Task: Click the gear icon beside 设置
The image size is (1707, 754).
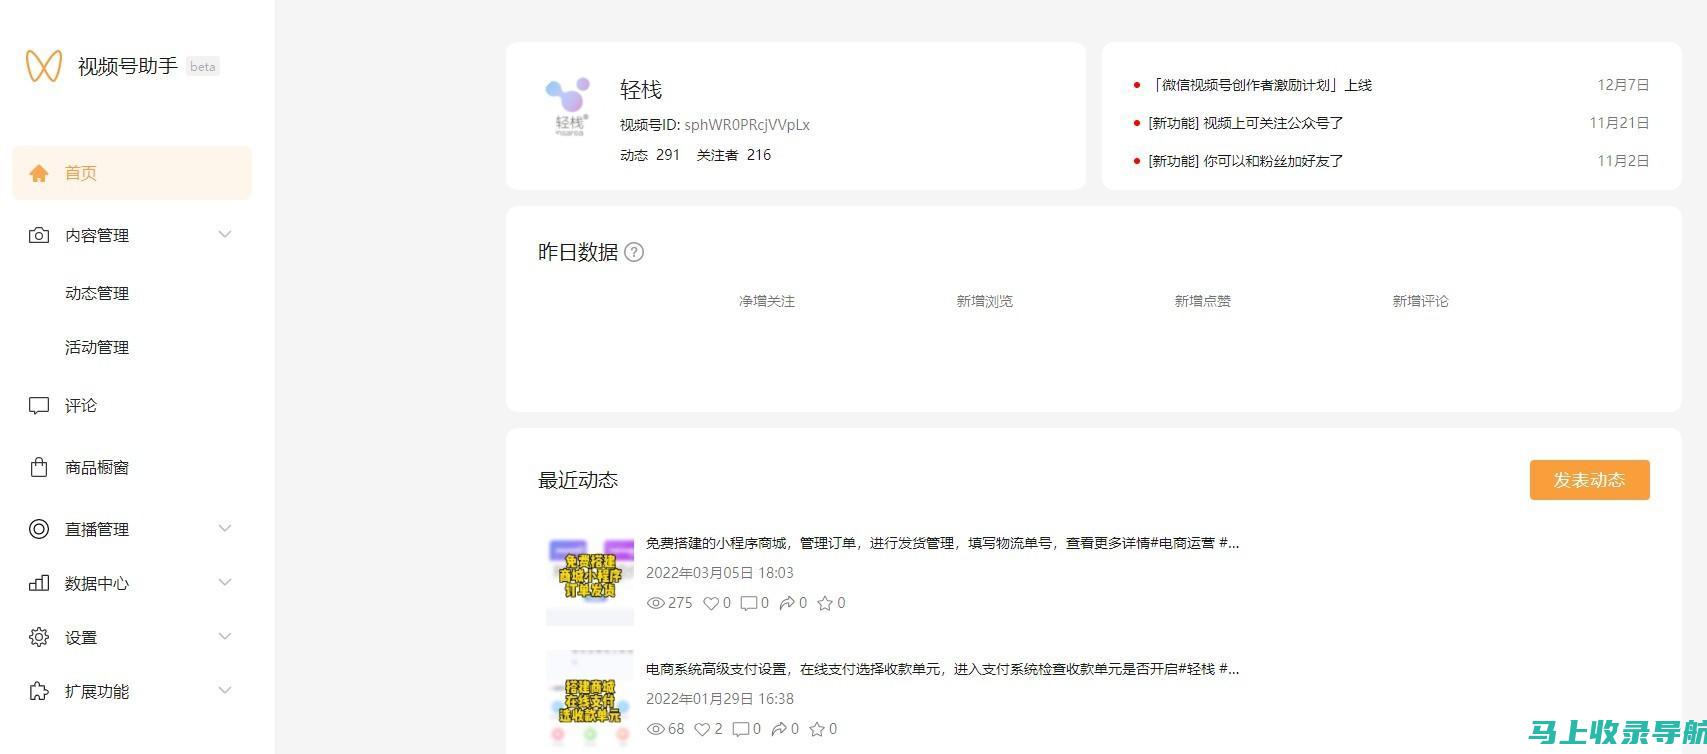Action: [39, 637]
